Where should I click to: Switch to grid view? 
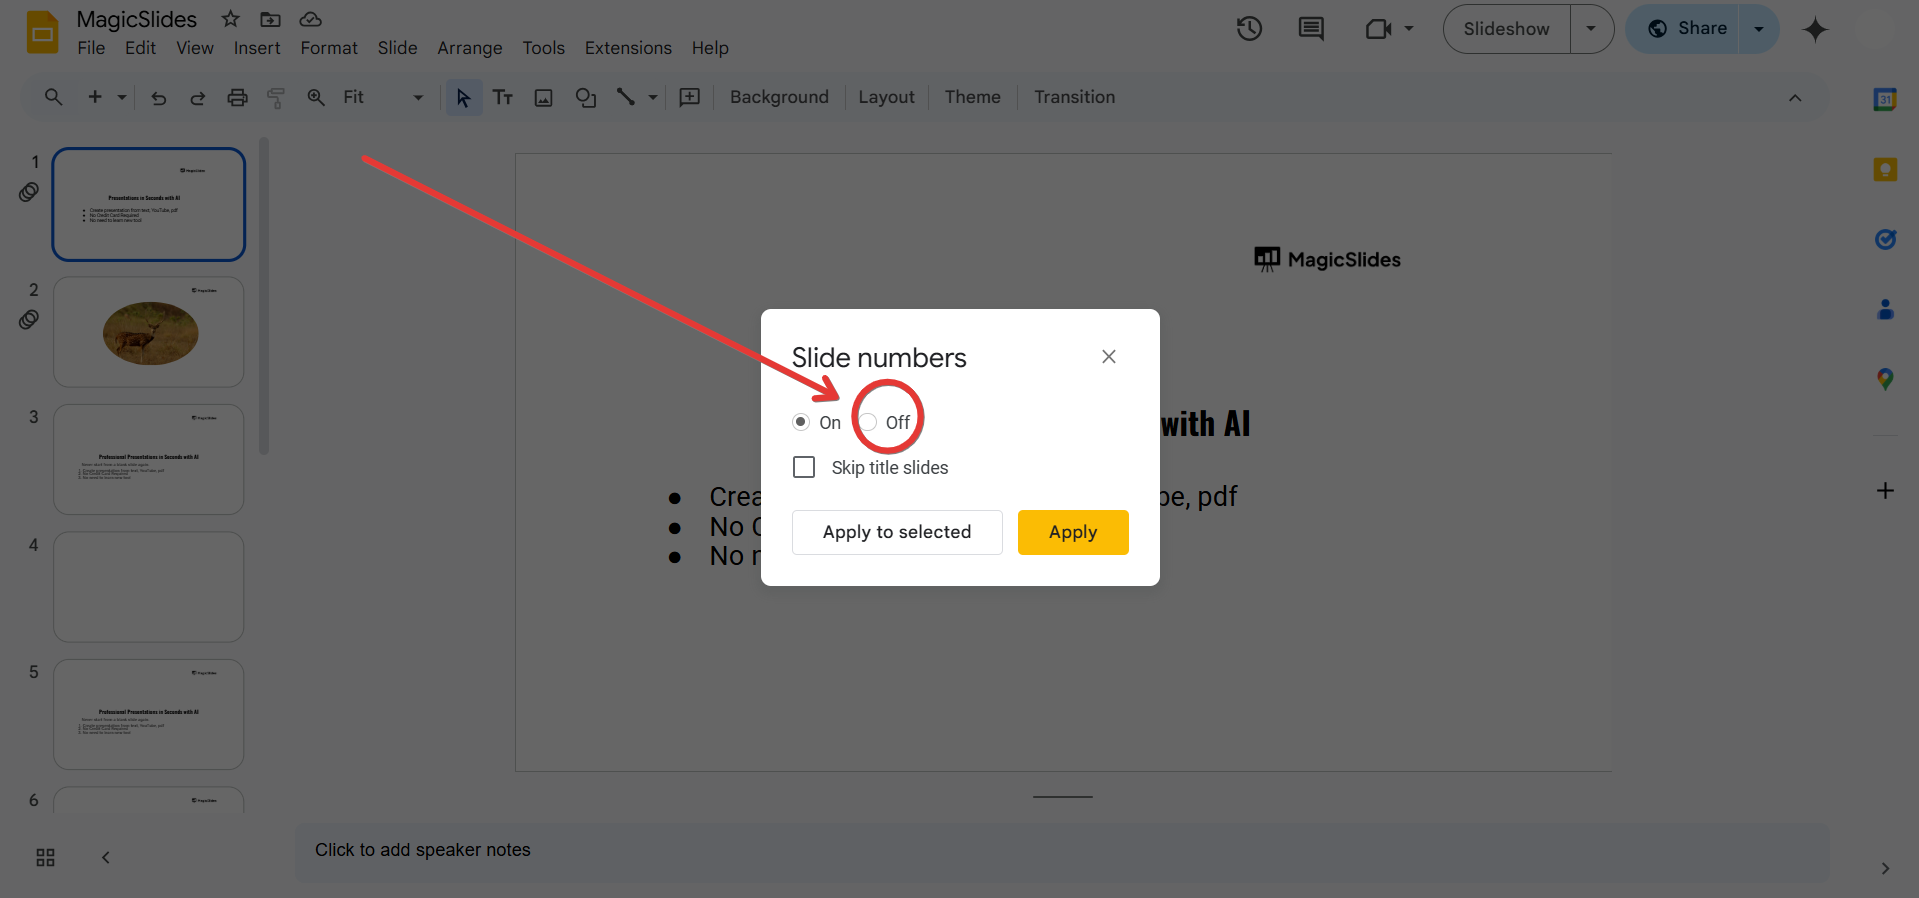click(x=45, y=857)
